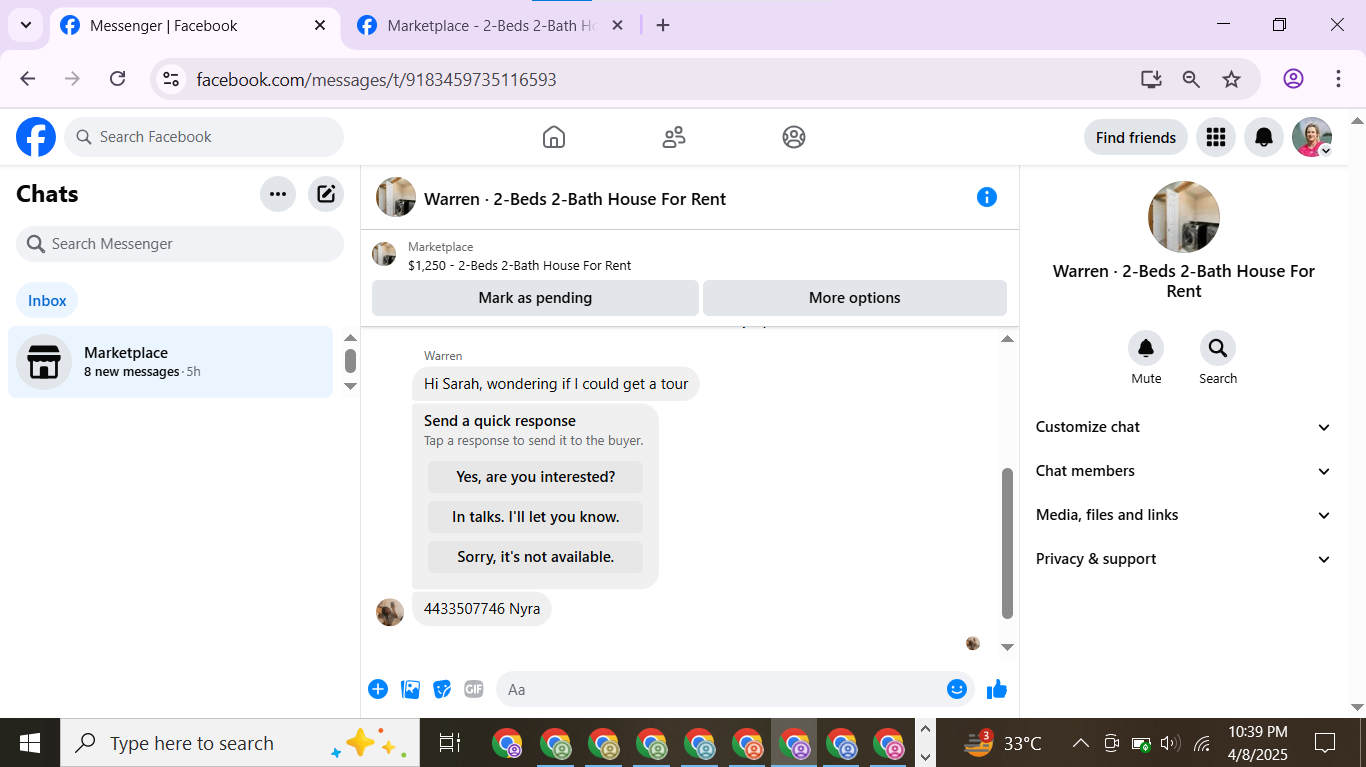This screenshot has width=1366, height=767.
Task: Send "Sorry, it's not available." response
Action: [535, 557]
